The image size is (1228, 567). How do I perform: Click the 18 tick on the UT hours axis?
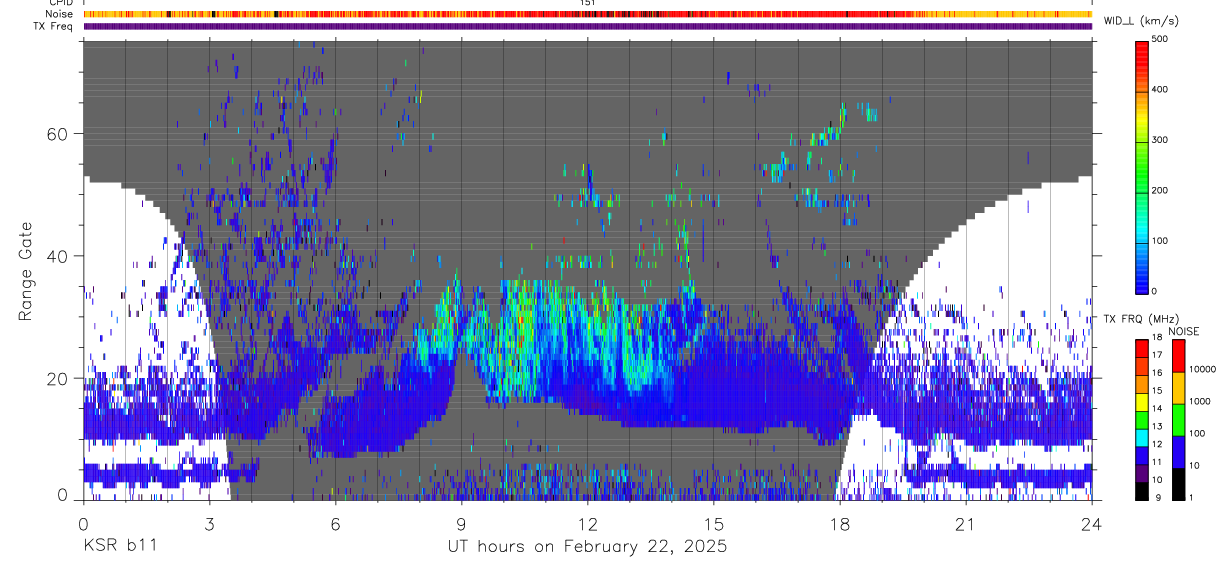pyautogui.click(x=840, y=523)
